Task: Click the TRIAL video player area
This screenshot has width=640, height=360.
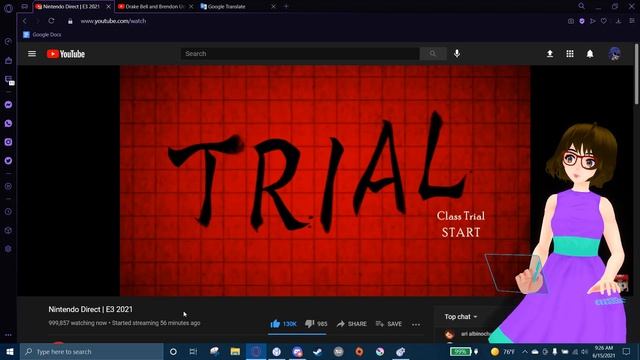Action: click(325, 181)
